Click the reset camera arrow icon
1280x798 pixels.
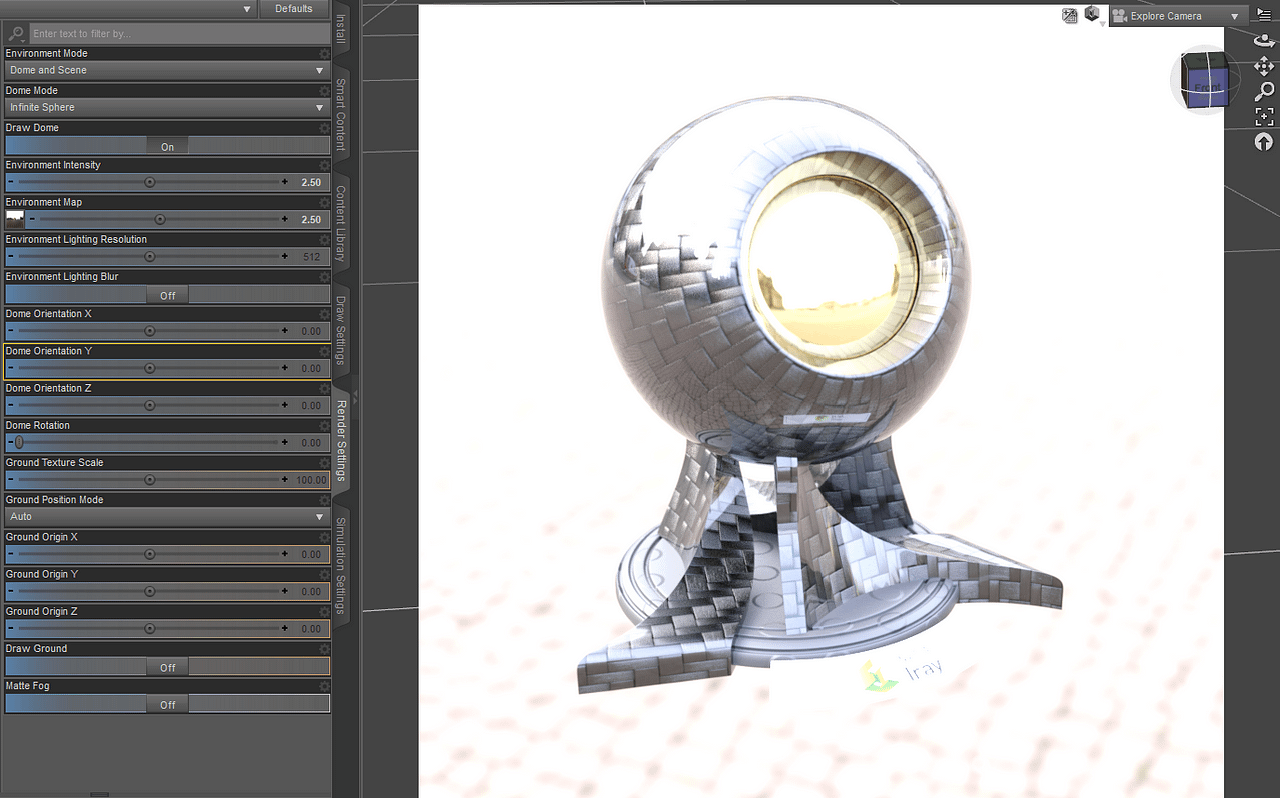point(1264,142)
